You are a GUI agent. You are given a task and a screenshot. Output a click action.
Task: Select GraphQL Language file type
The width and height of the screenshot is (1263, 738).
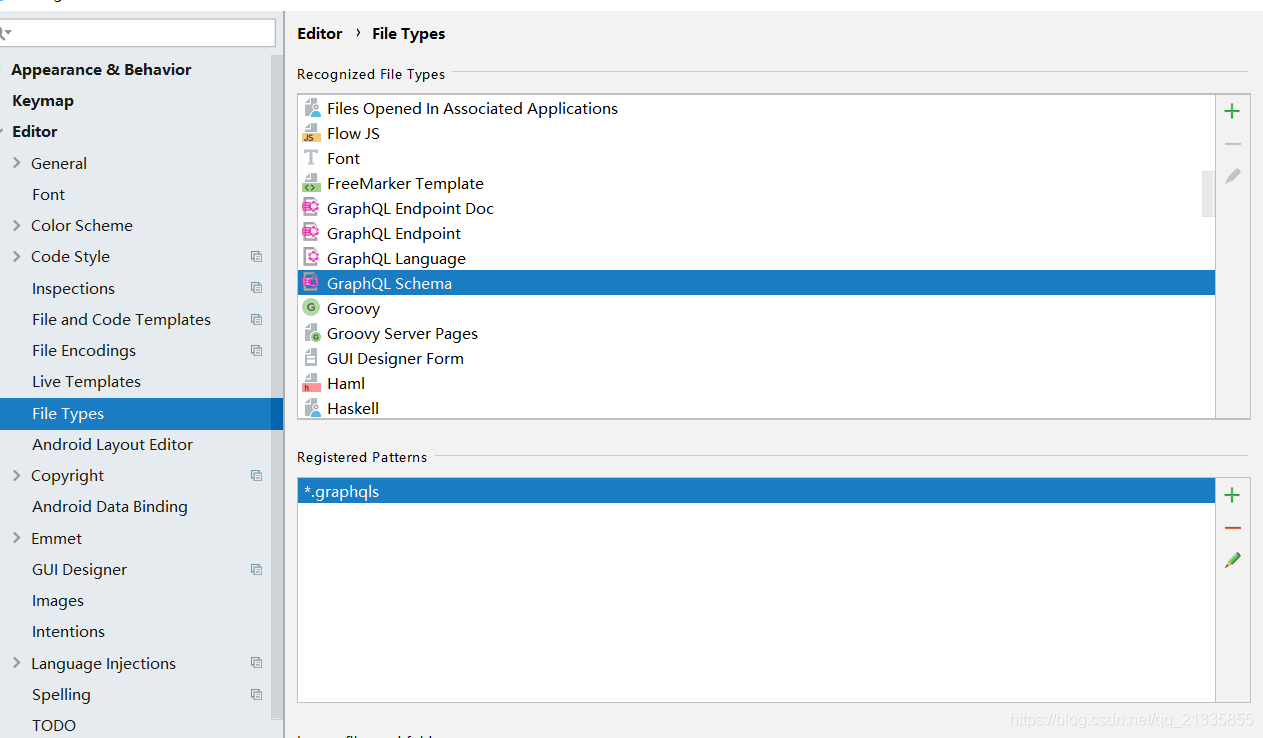click(x=756, y=258)
